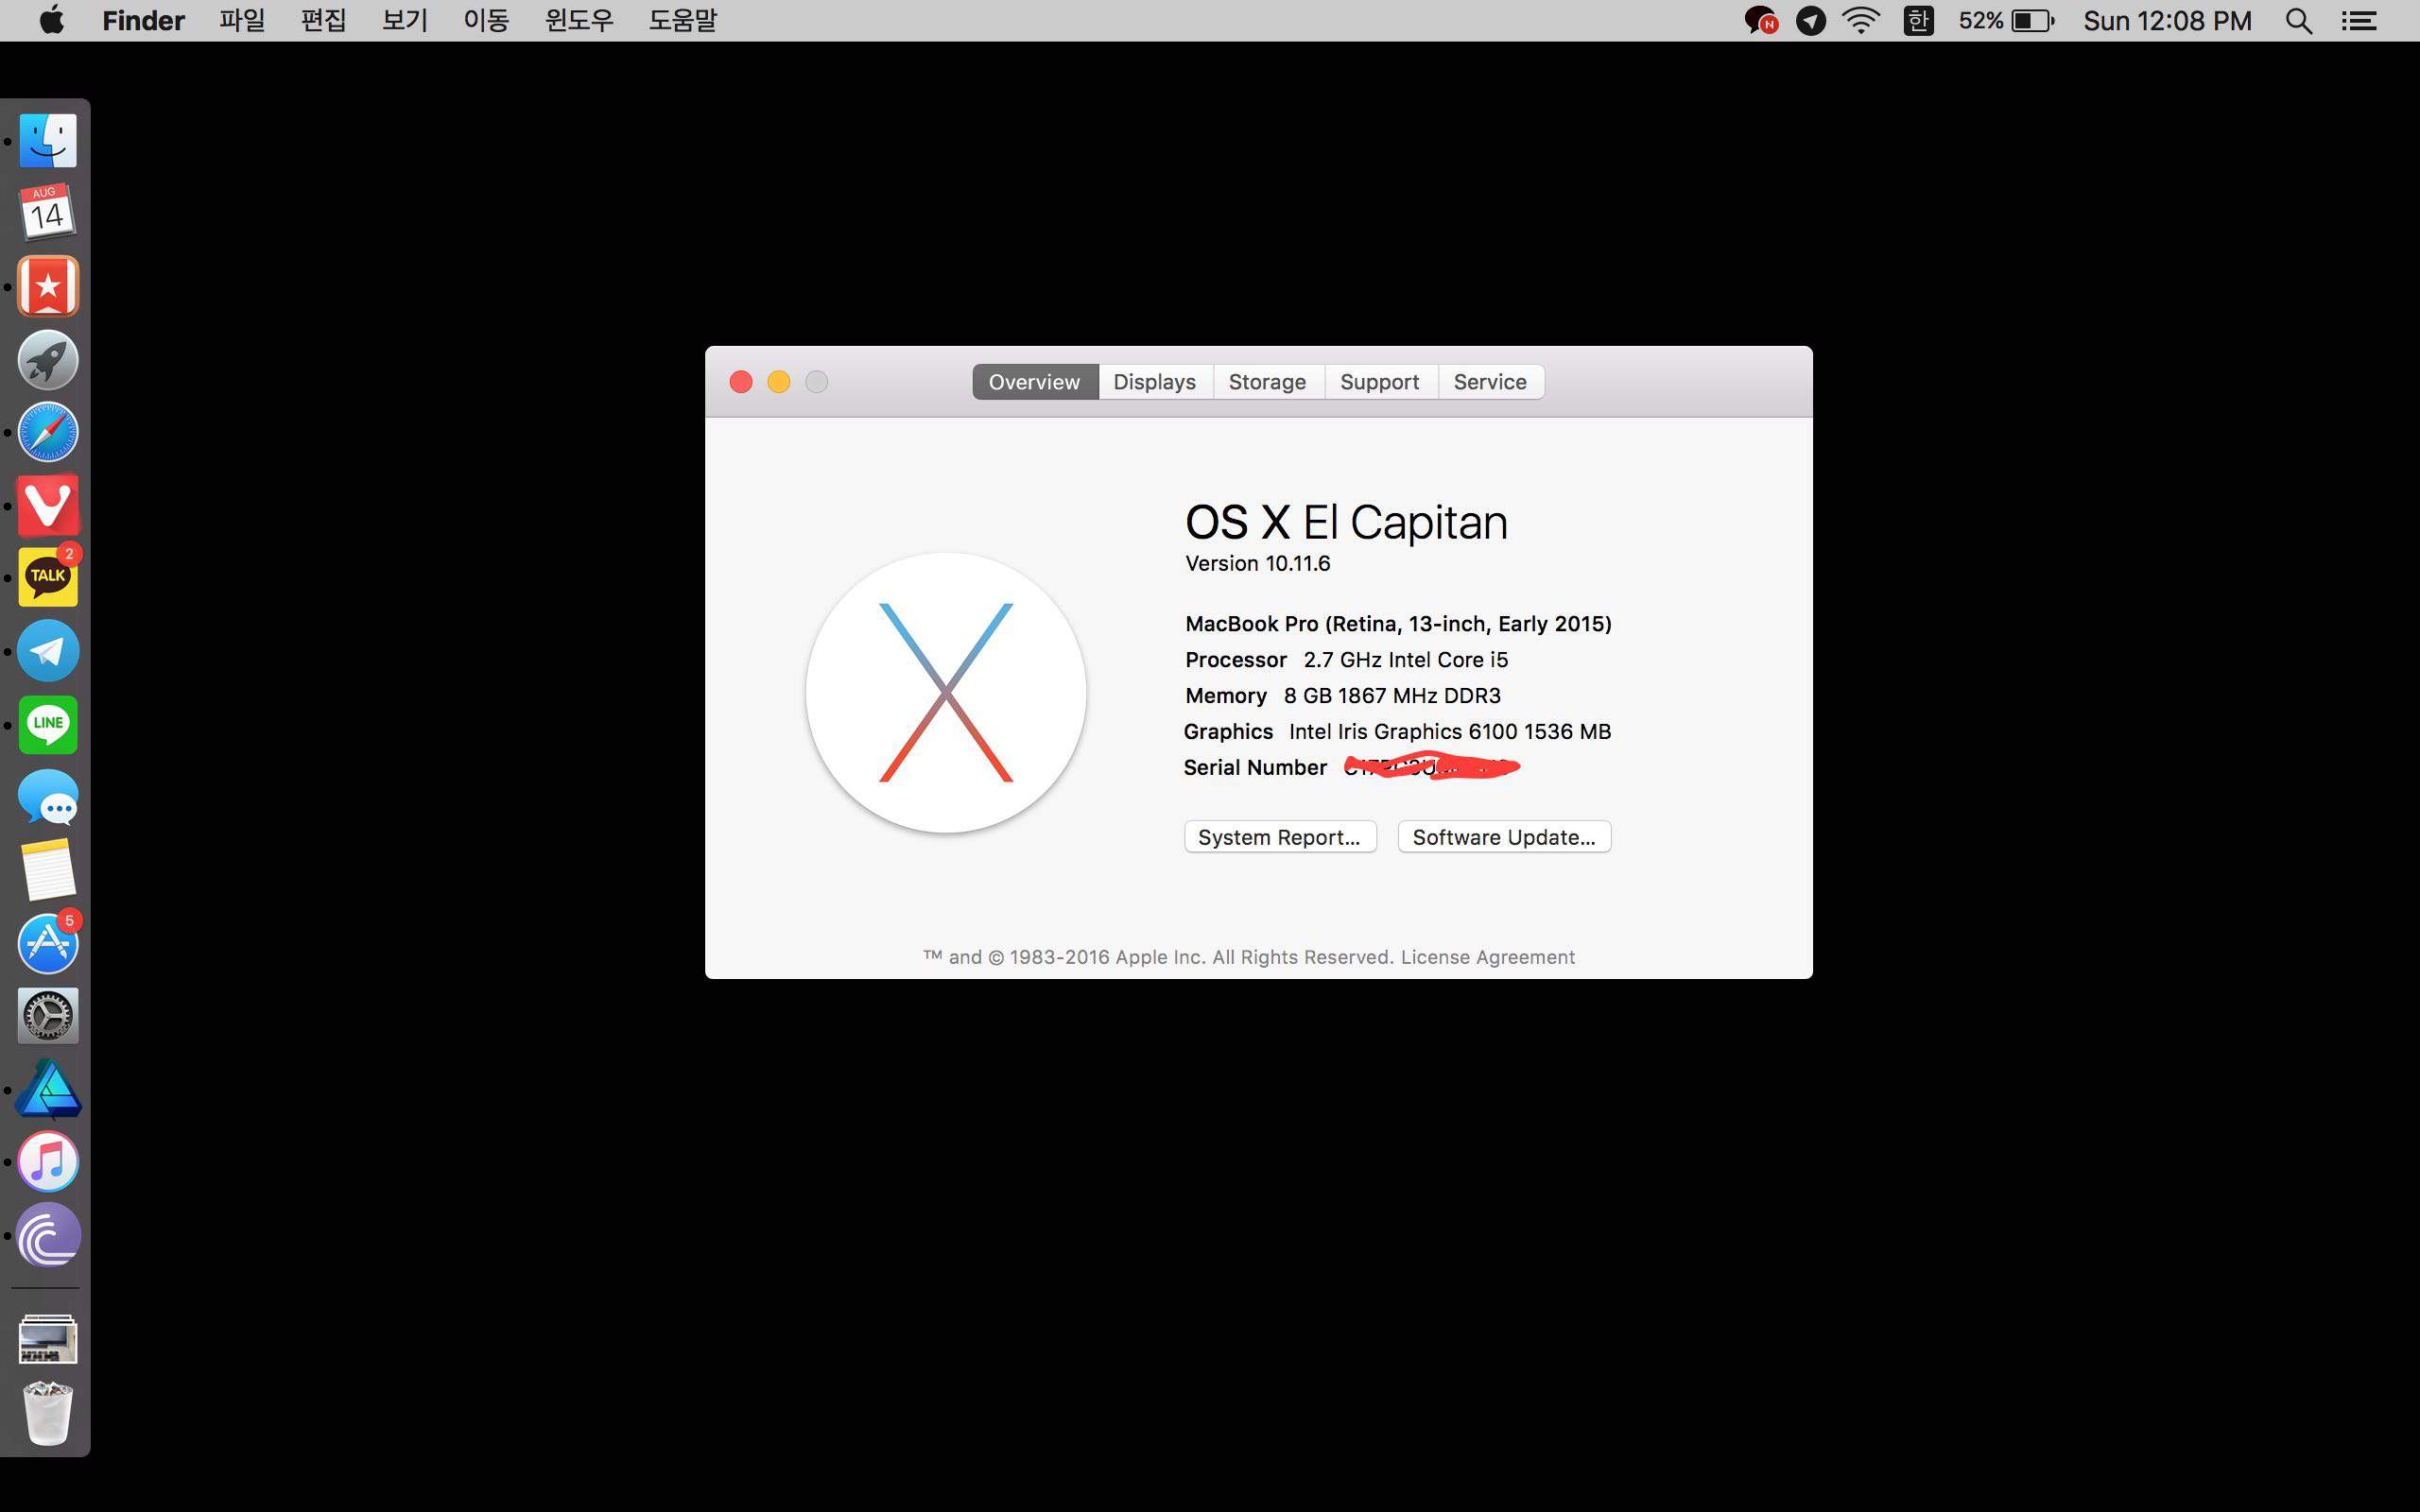Open the Korean input source menu
This screenshot has height=1512, width=2420.
(1917, 21)
